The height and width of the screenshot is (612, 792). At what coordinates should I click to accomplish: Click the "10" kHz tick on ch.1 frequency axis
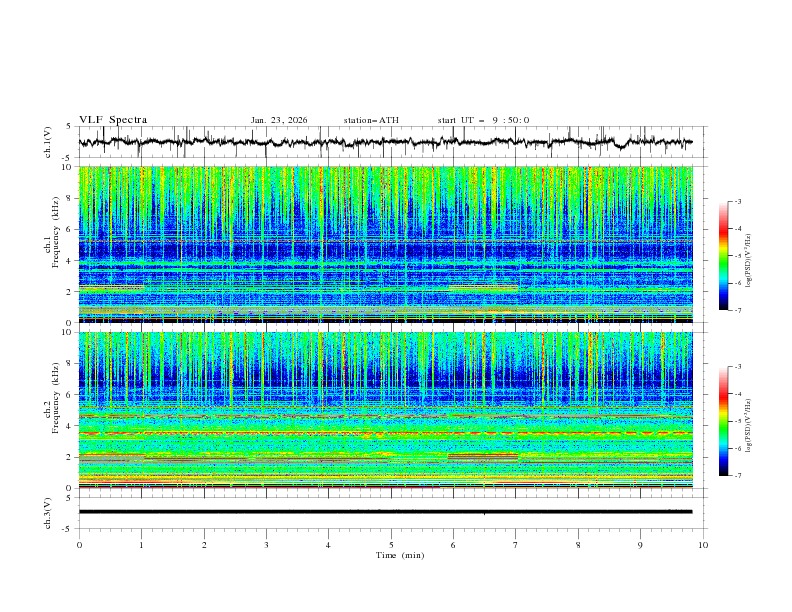(69, 167)
